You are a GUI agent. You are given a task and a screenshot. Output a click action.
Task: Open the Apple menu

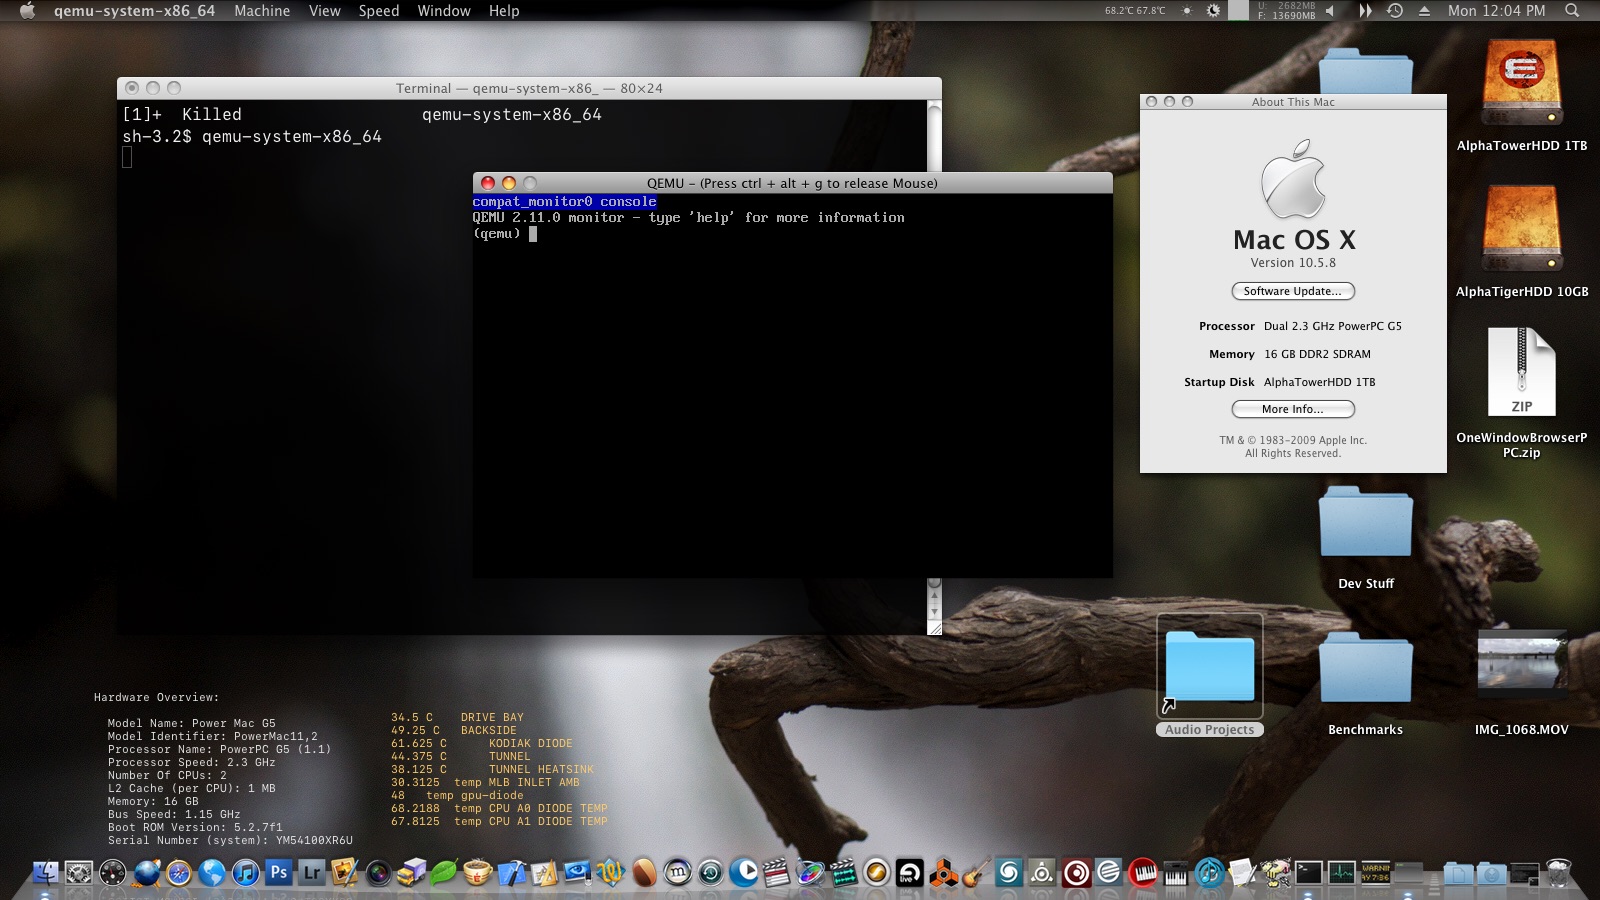click(27, 10)
